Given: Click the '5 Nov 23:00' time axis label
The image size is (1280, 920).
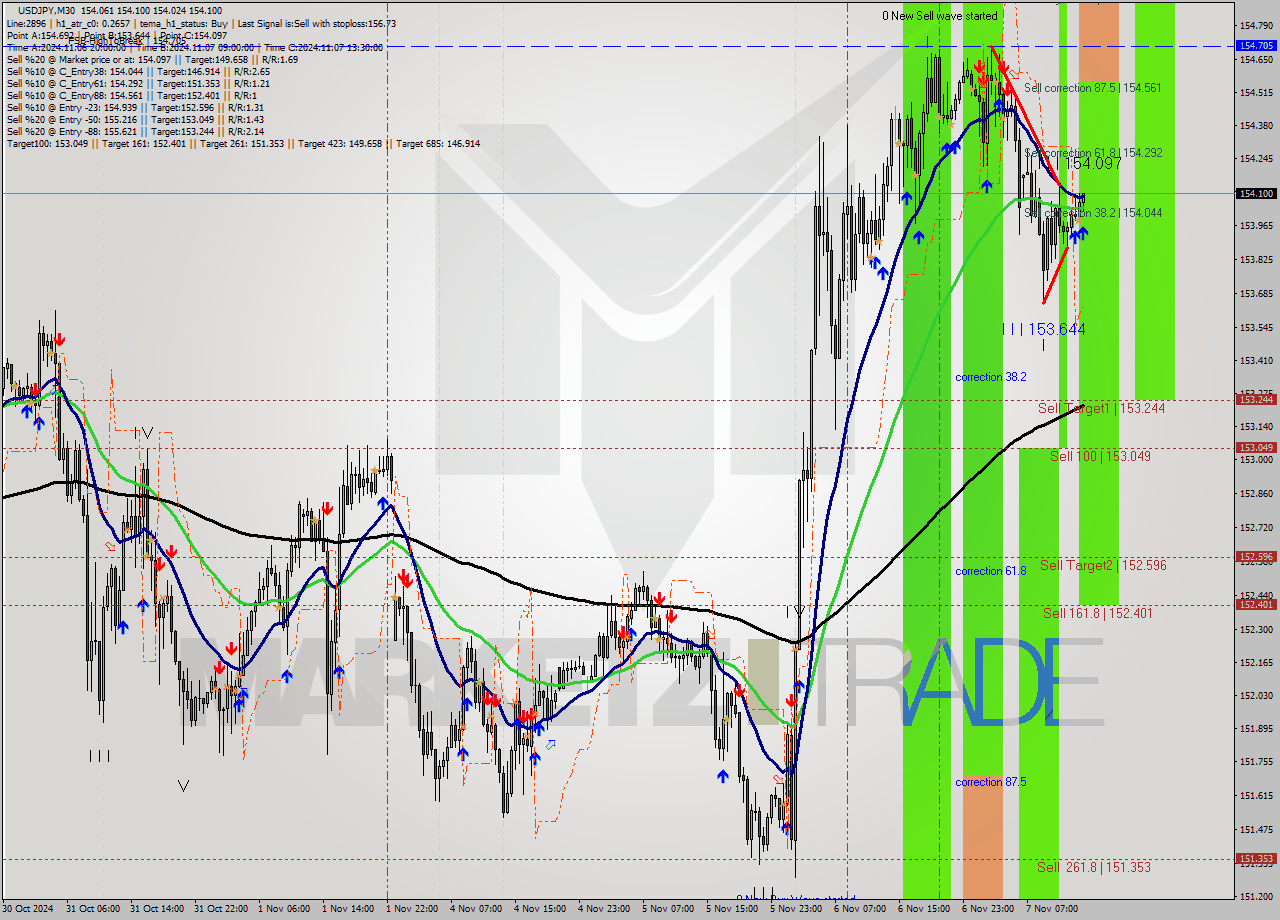Looking at the screenshot, I should click(796, 909).
